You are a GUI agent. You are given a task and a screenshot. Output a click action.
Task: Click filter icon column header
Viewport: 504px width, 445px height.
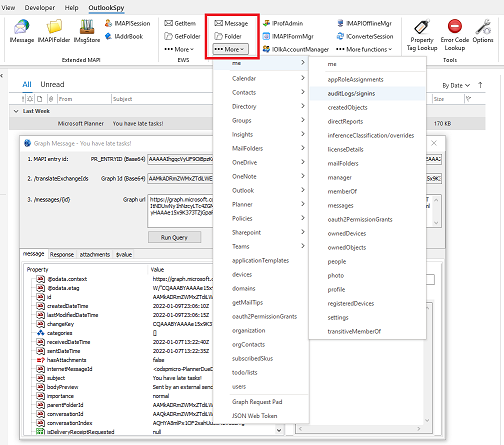pyautogui.click(x=468, y=99)
